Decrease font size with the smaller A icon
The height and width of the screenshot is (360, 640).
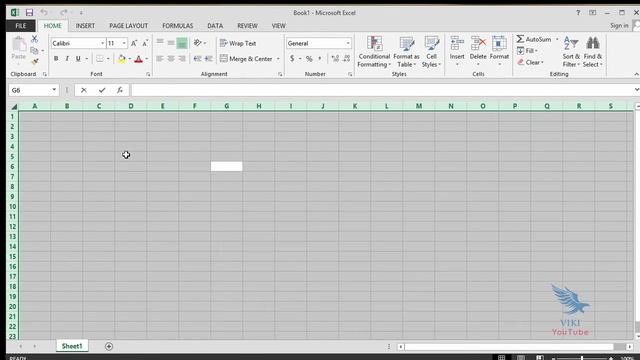click(145, 43)
